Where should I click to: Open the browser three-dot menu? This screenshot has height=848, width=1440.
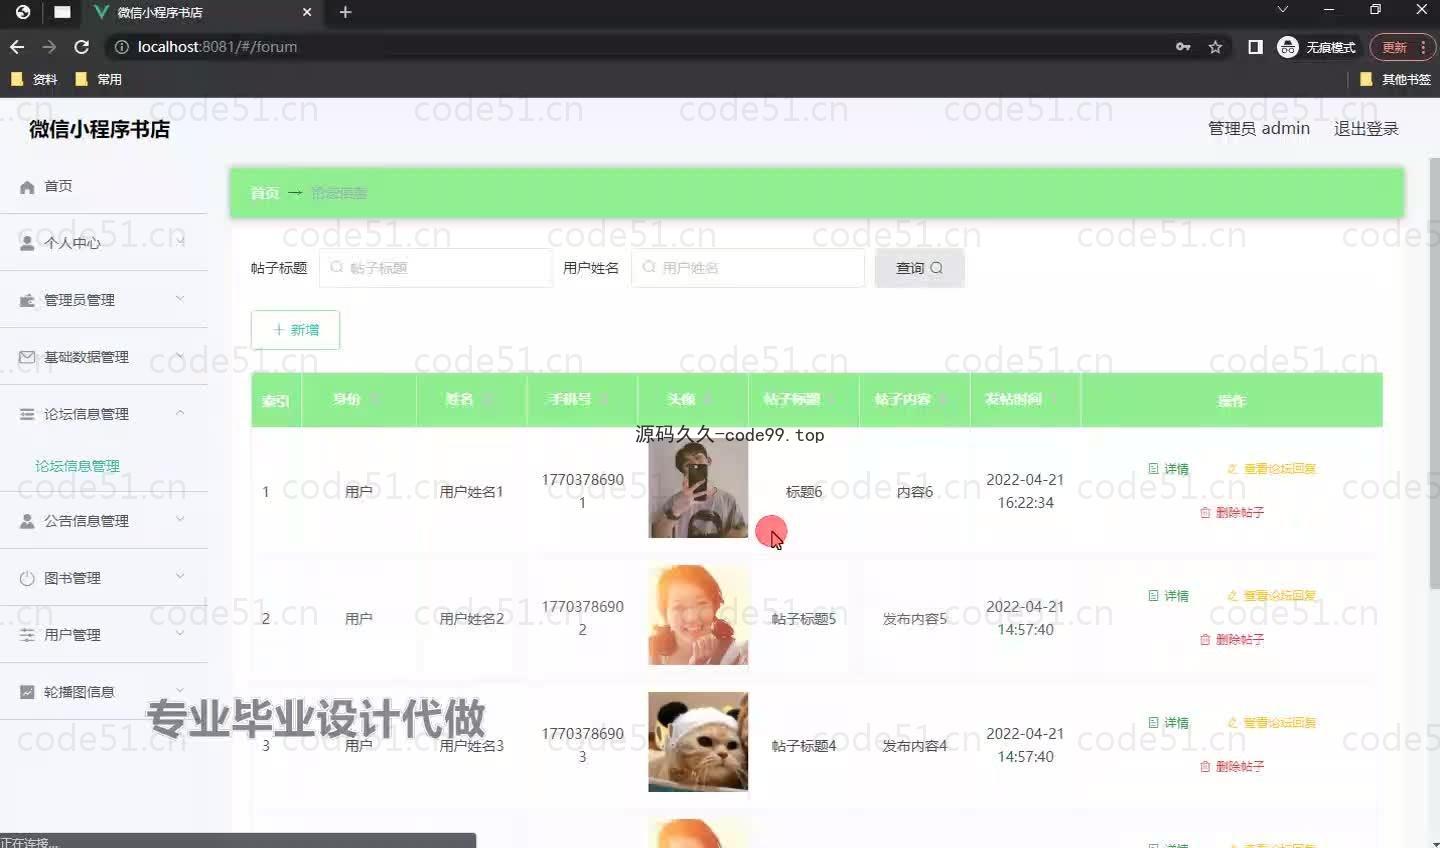click(1423, 47)
